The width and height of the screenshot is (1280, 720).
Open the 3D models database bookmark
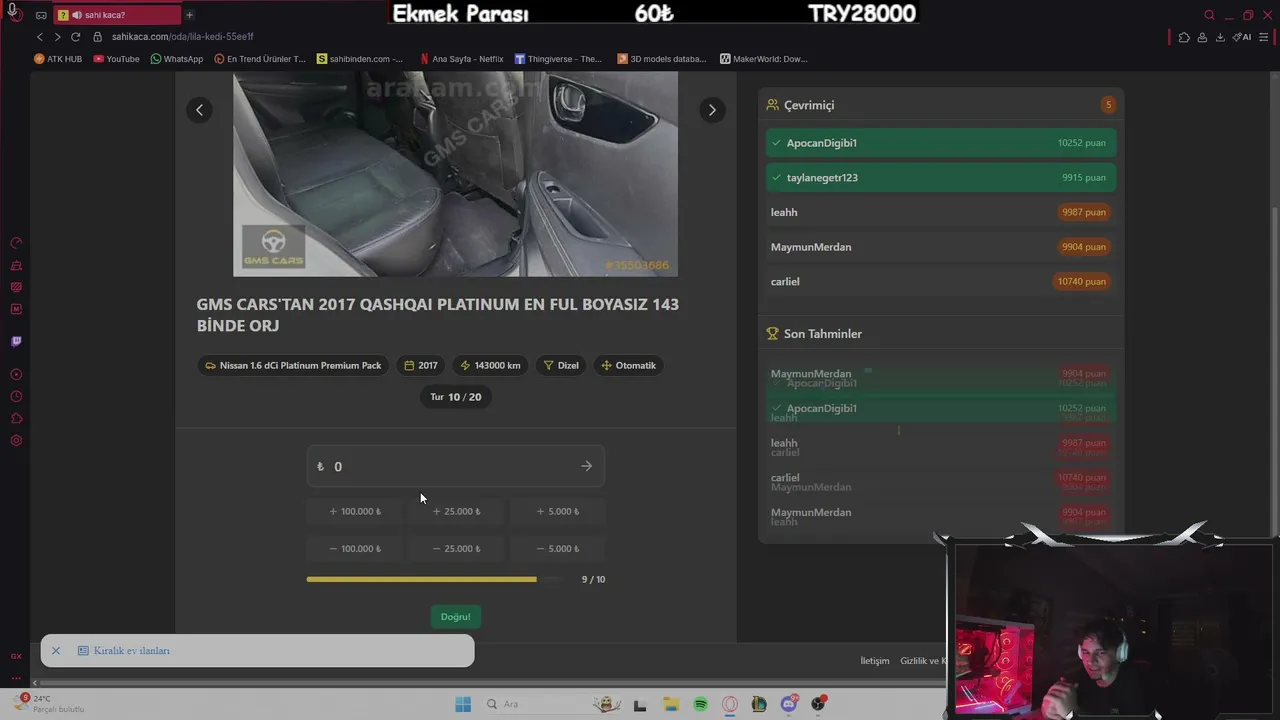pos(662,59)
